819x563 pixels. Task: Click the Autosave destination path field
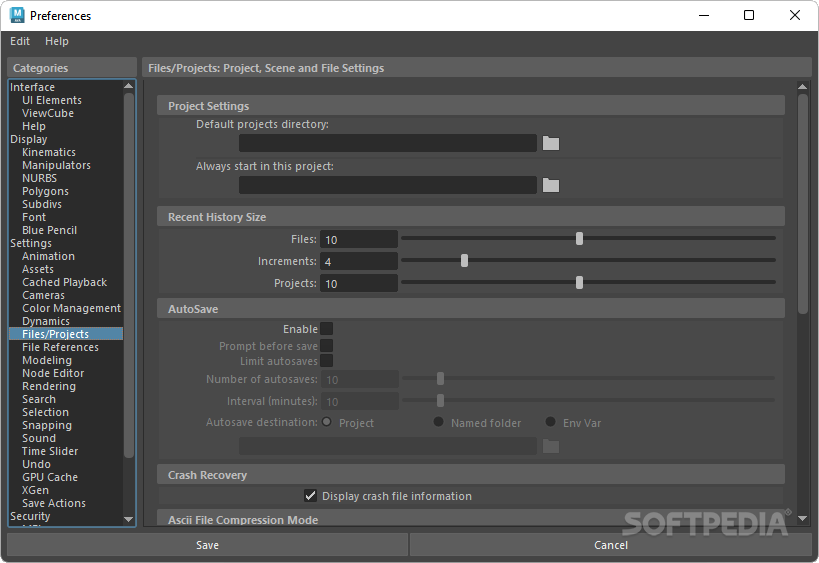tap(388, 446)
